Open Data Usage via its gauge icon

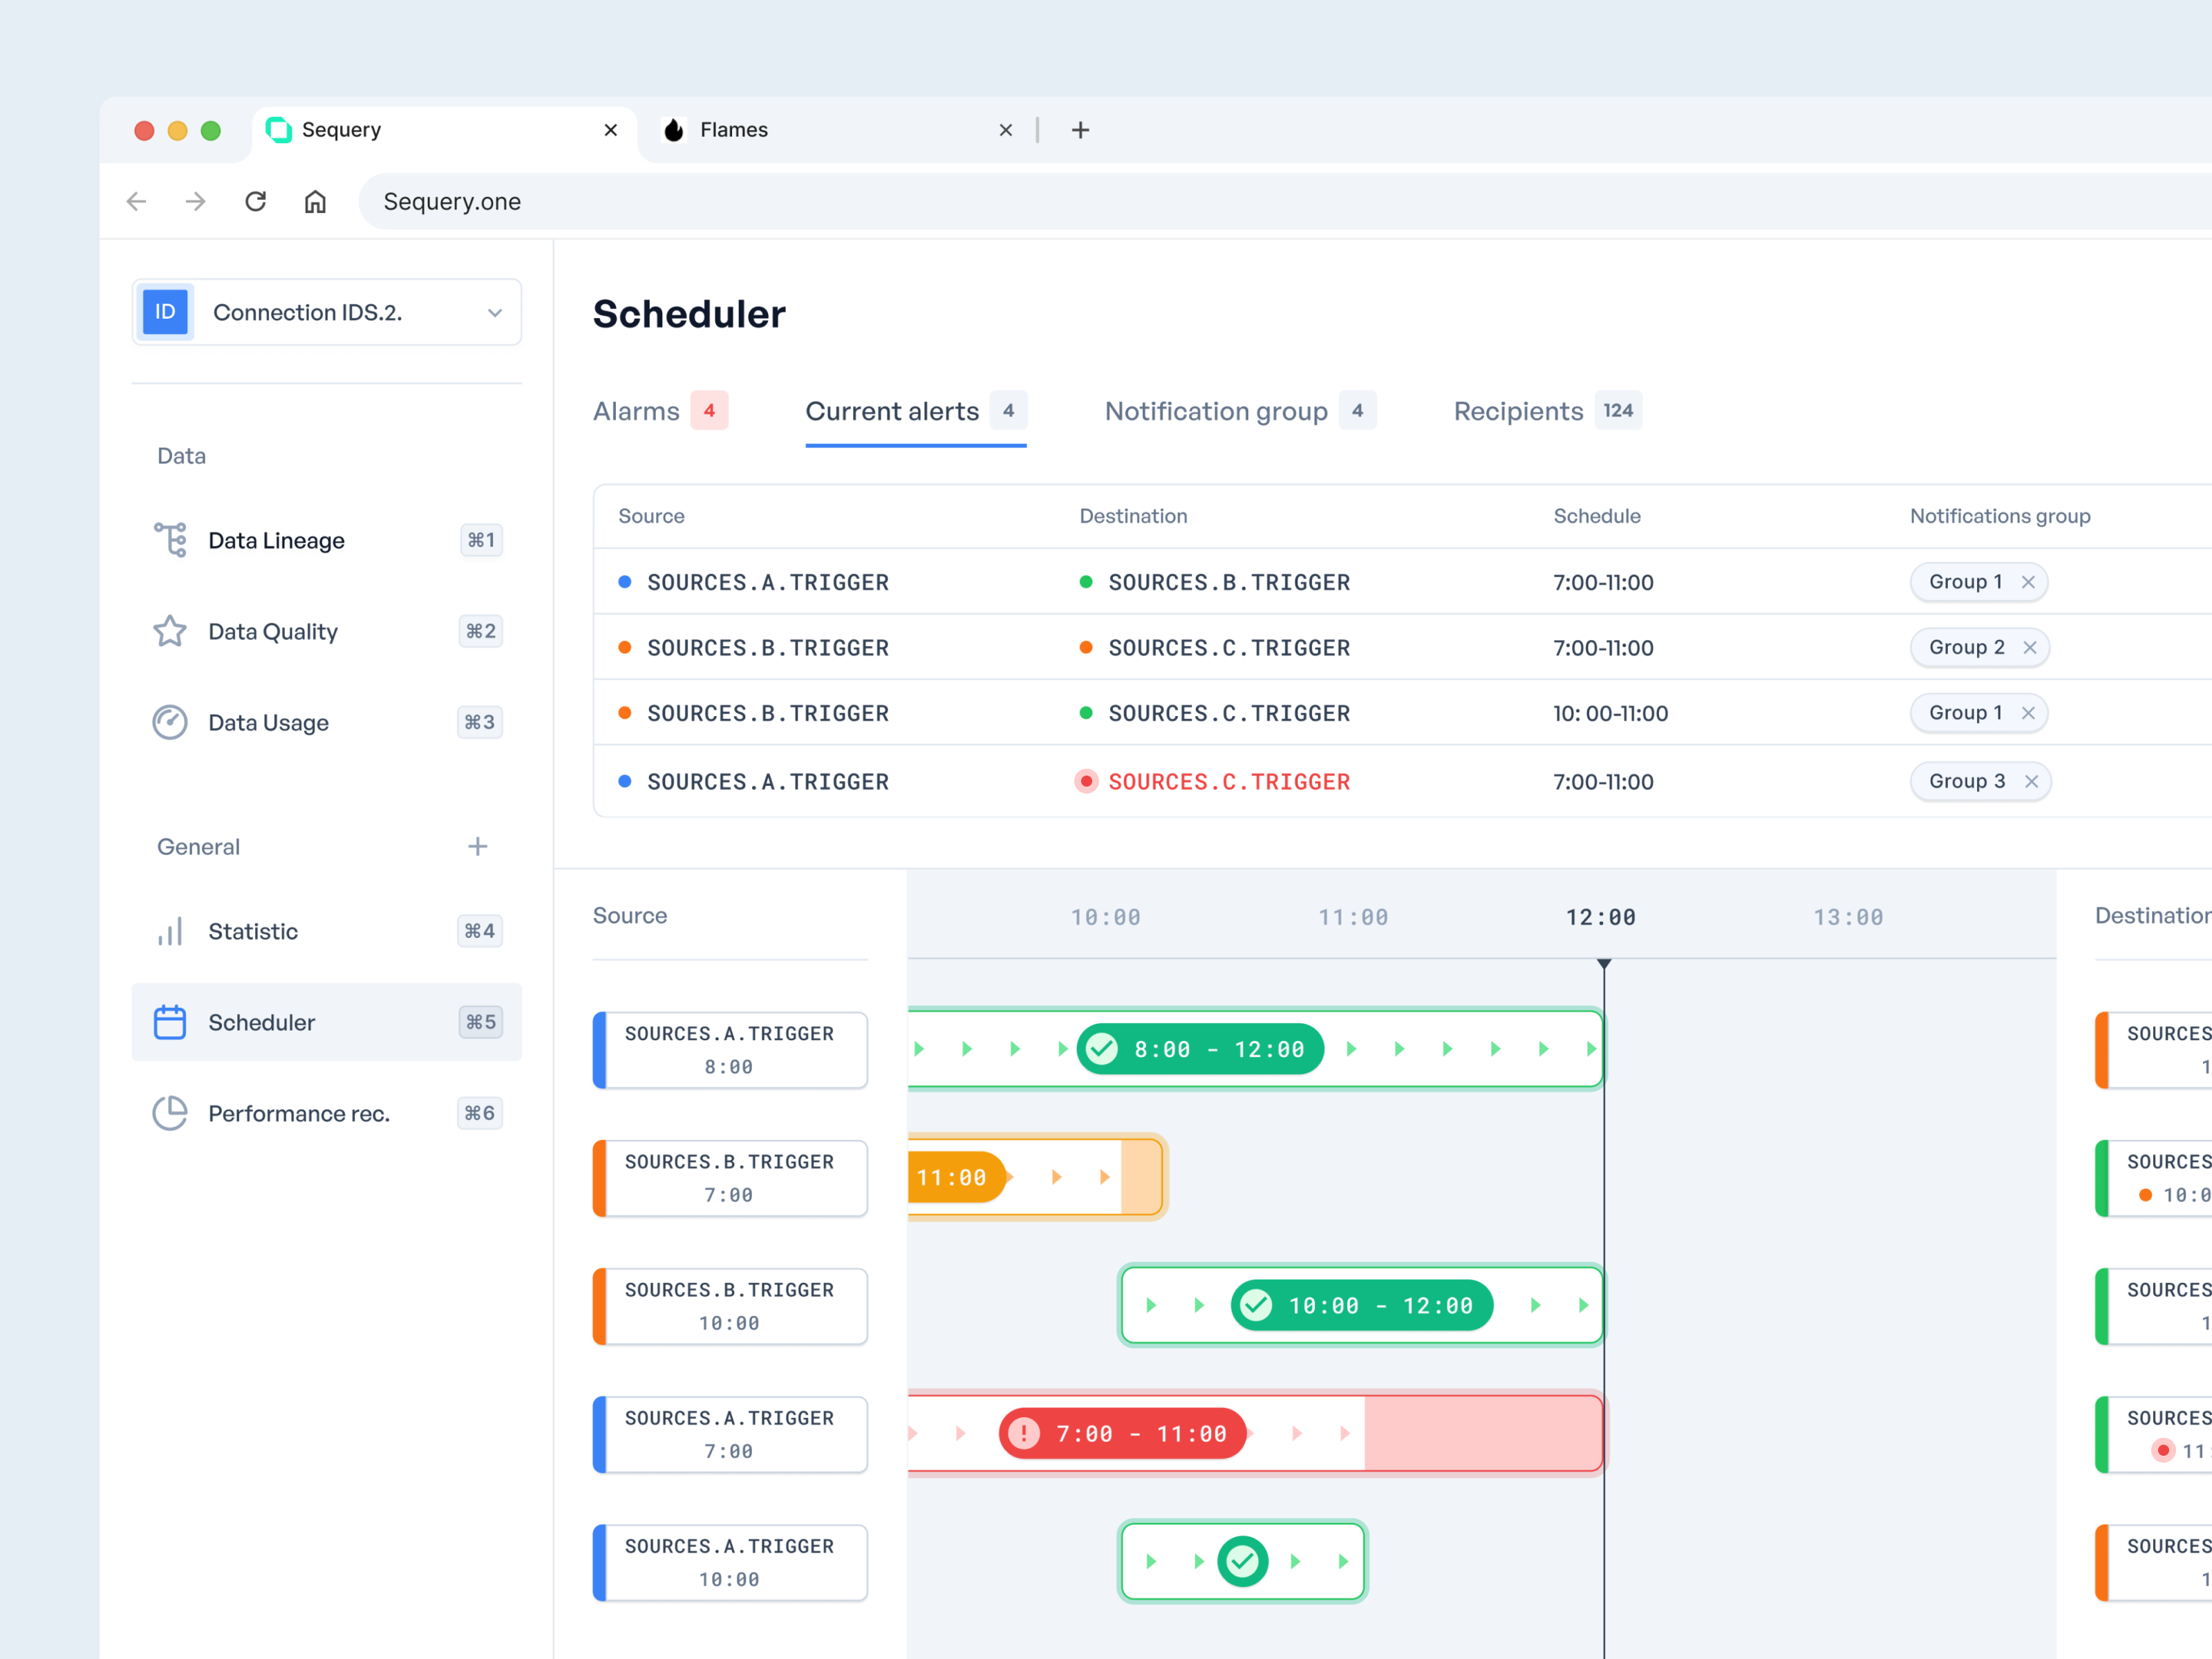(x=170, y=722)
